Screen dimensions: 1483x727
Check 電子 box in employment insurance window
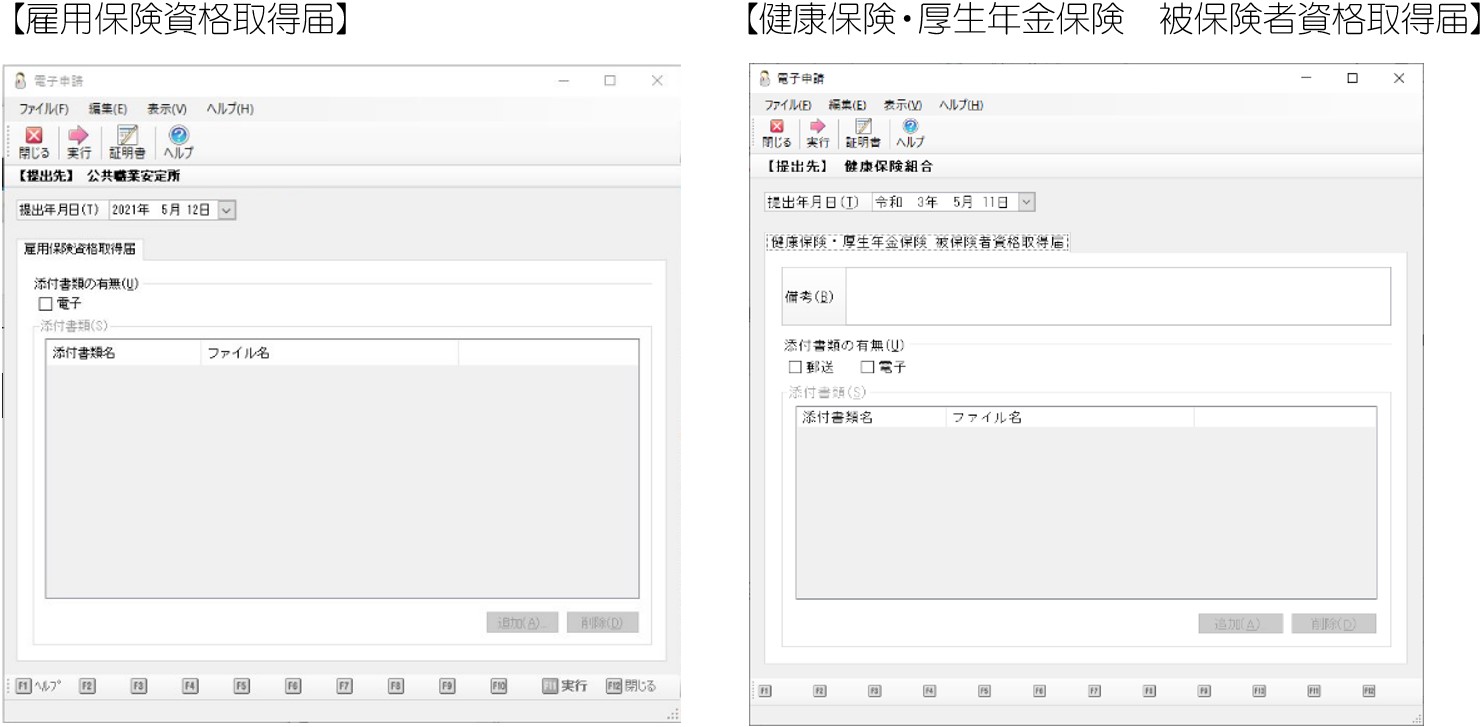coord(45,304)
